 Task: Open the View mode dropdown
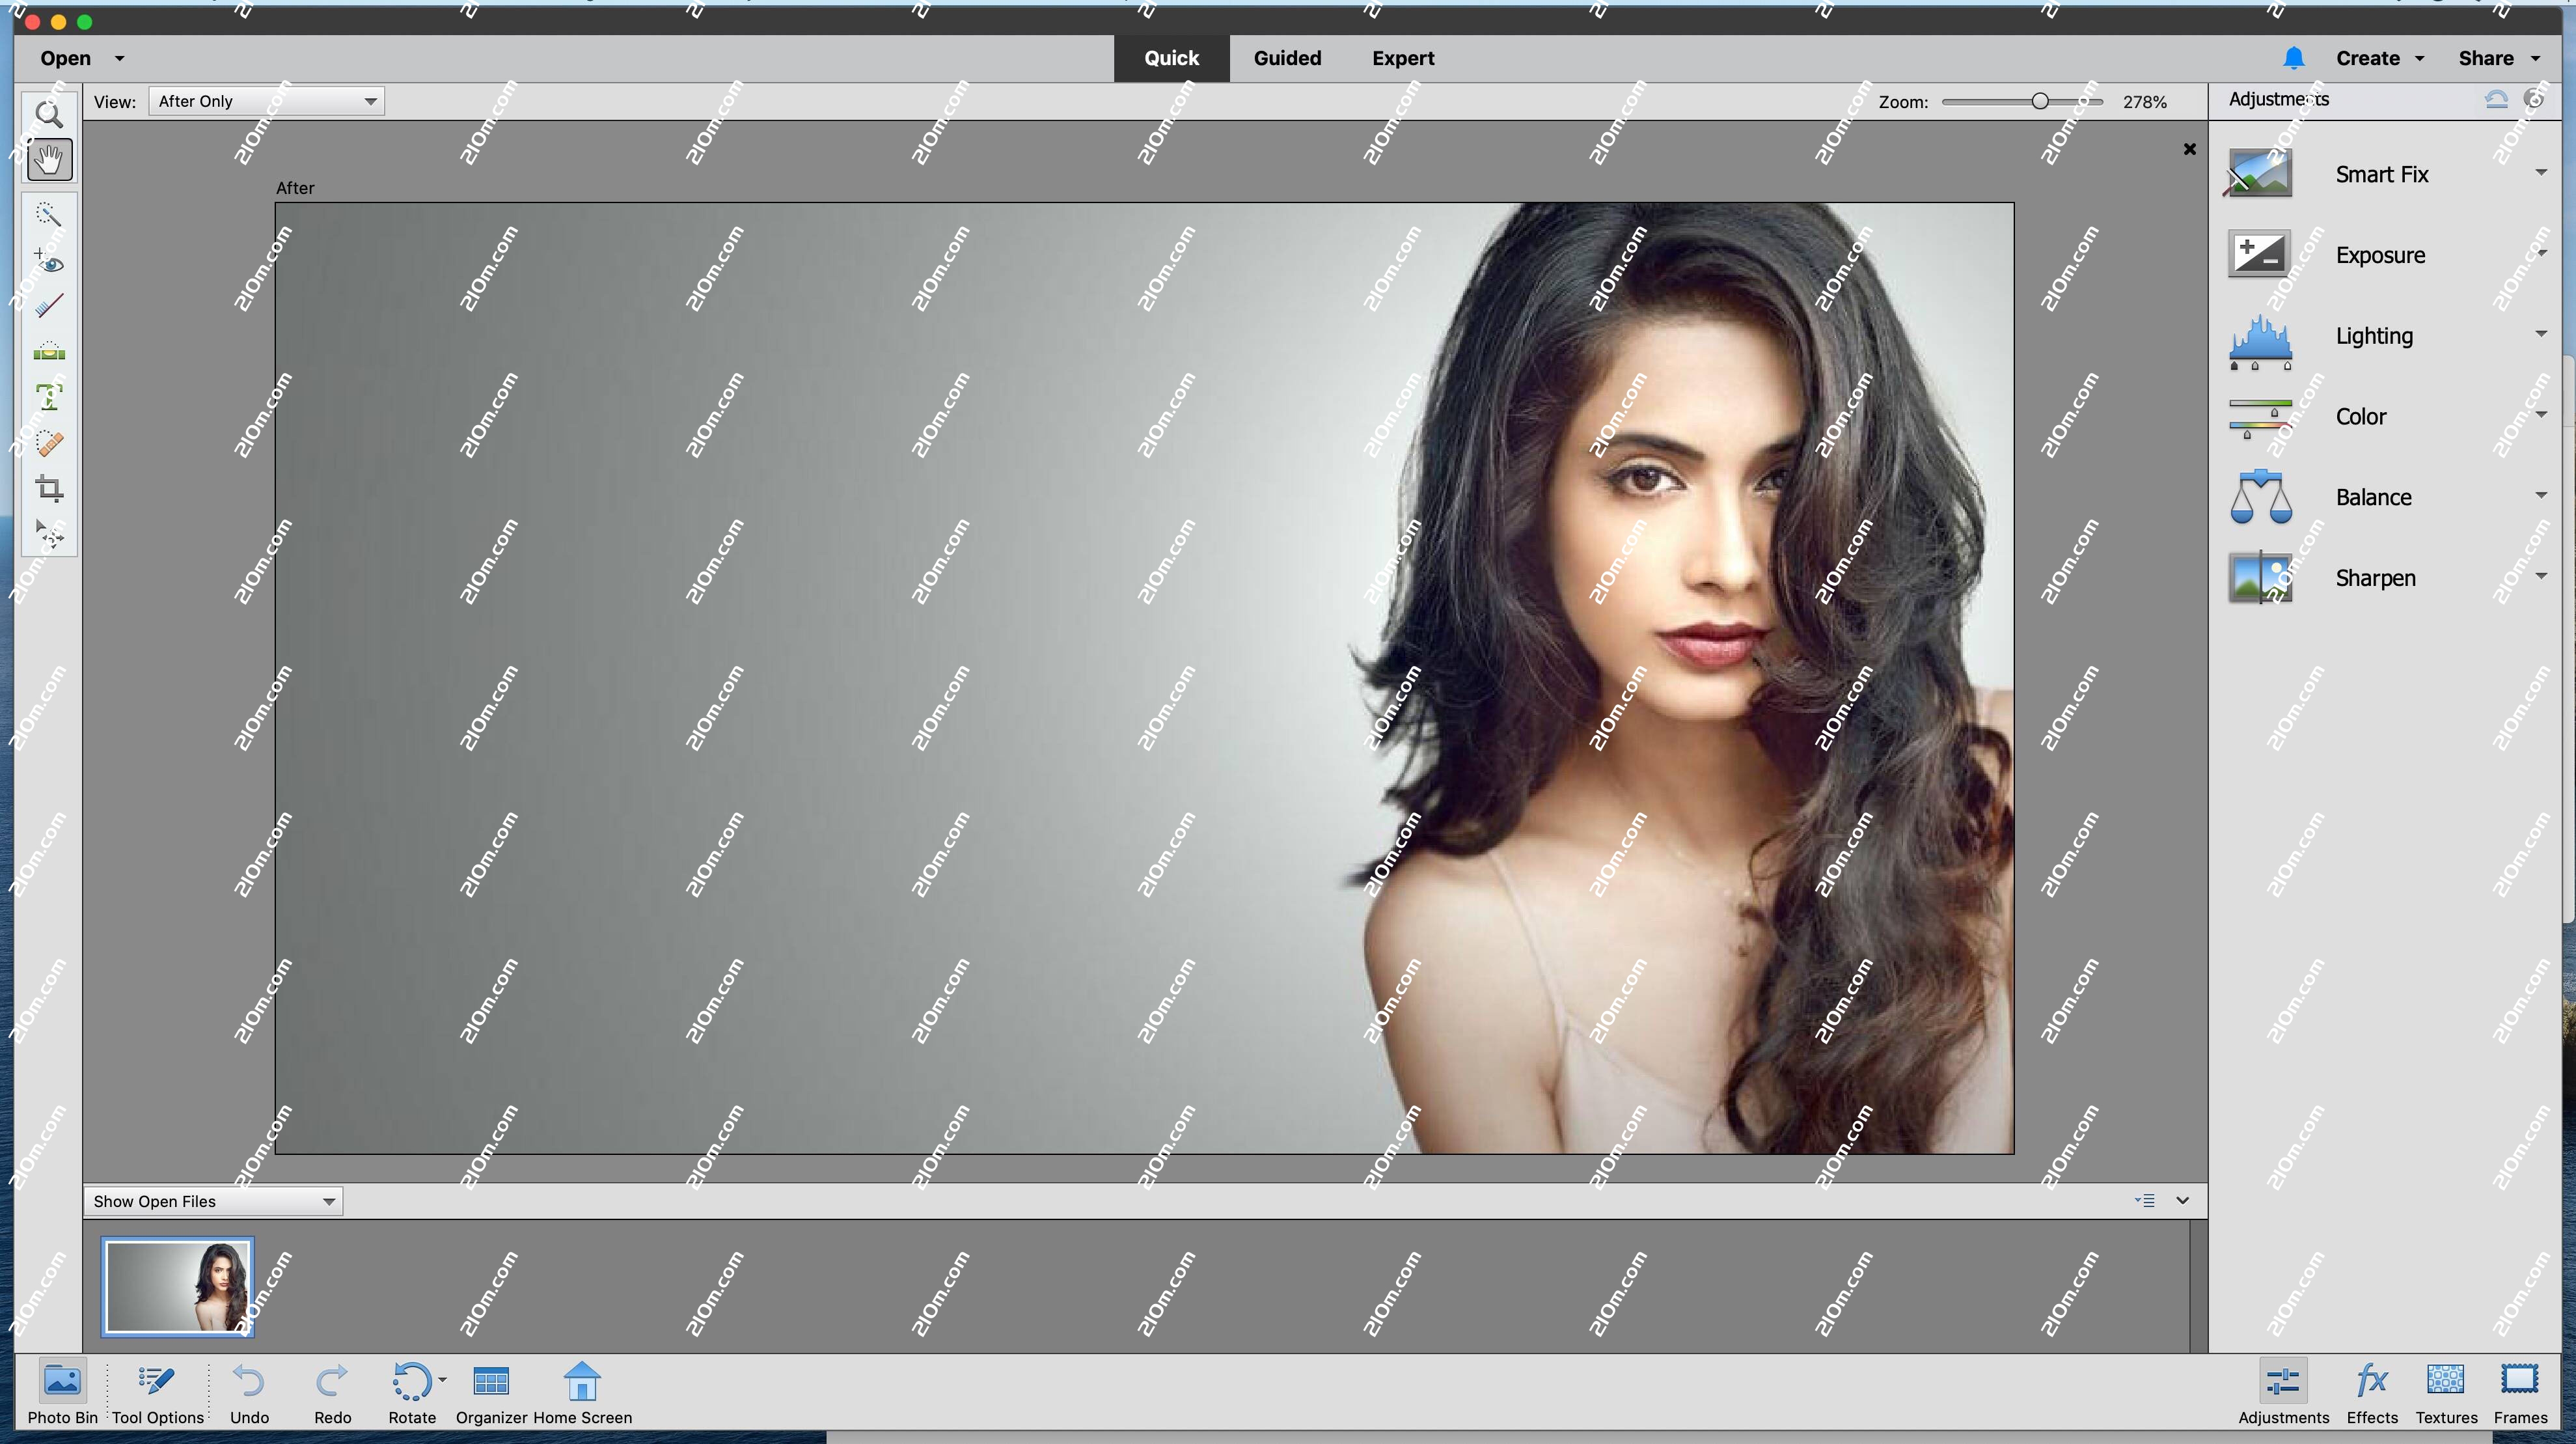(x=267, y=101)
